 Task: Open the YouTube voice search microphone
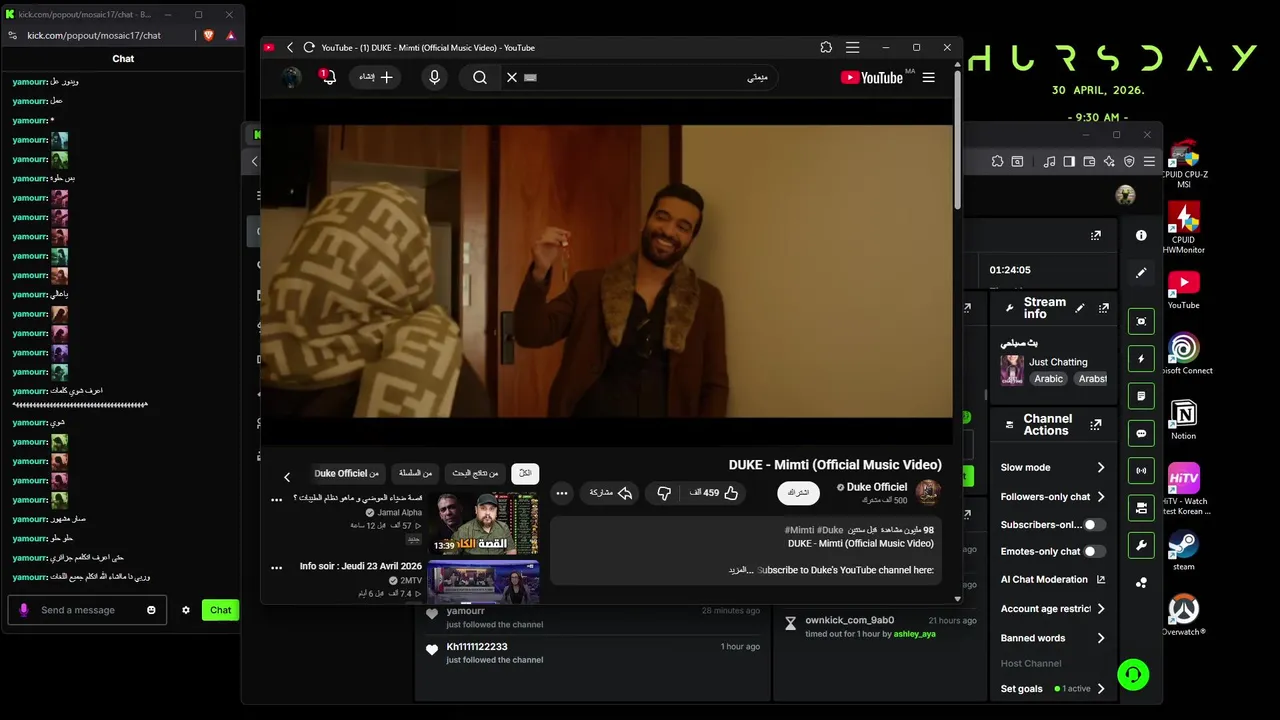[x=434, y=77]
